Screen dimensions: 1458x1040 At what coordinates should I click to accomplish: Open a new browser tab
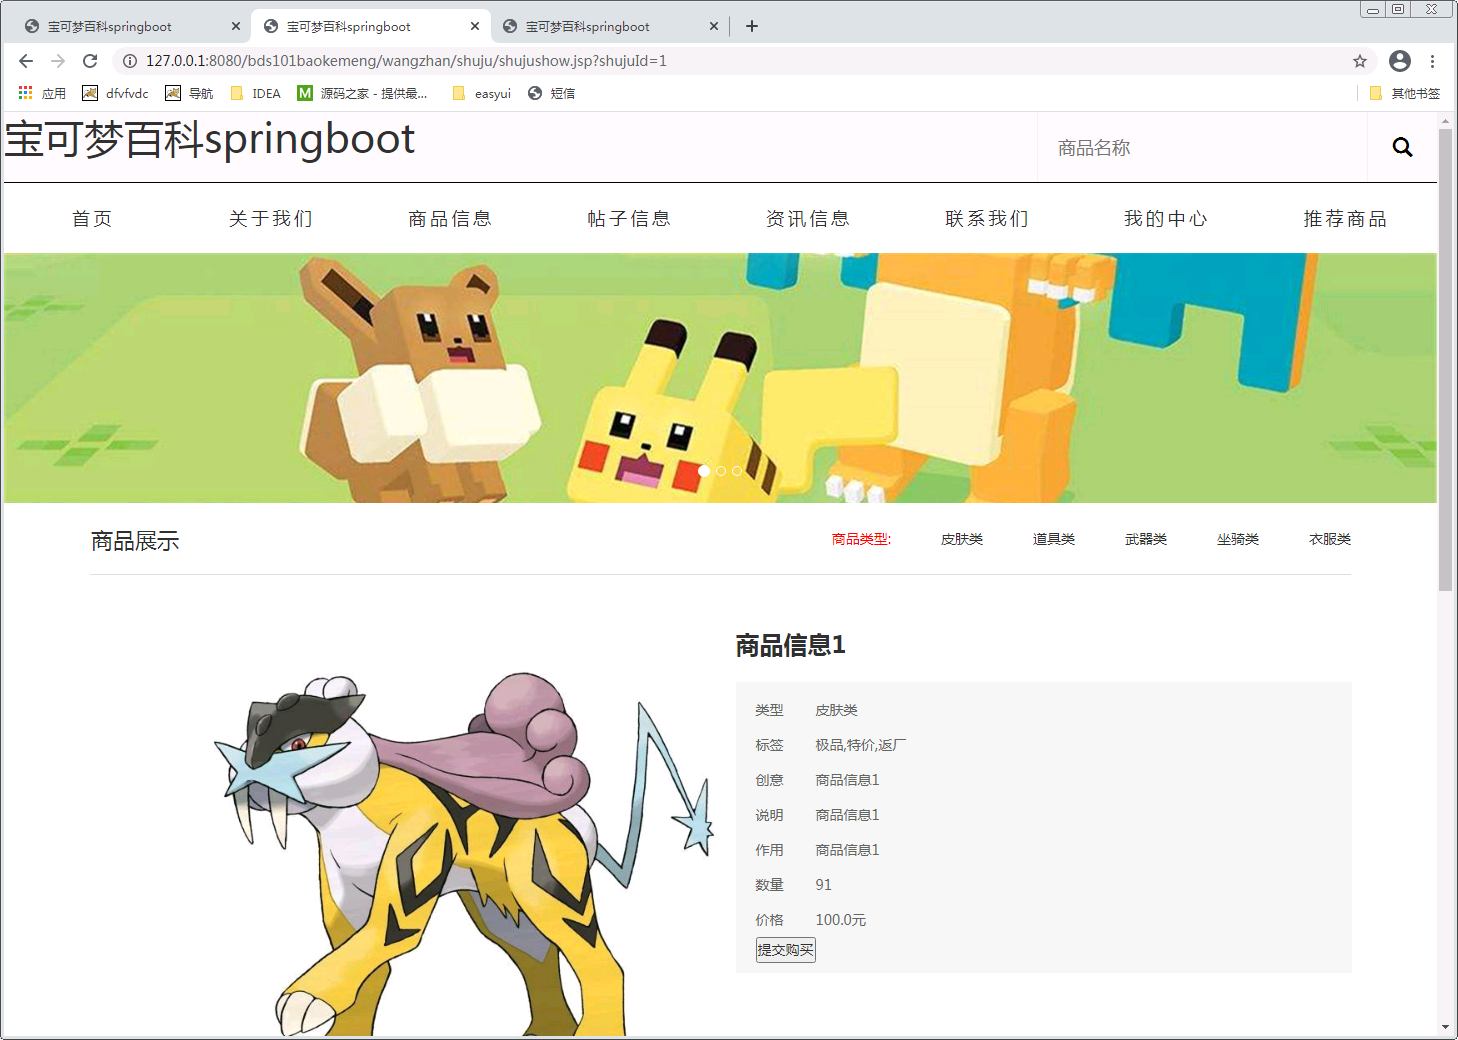coord(752,26)
